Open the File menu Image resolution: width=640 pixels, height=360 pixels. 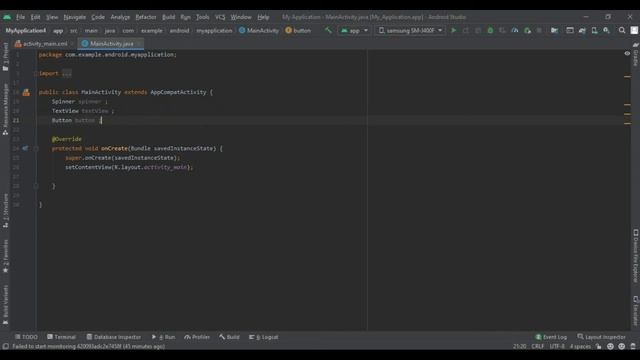coord(20,17)
